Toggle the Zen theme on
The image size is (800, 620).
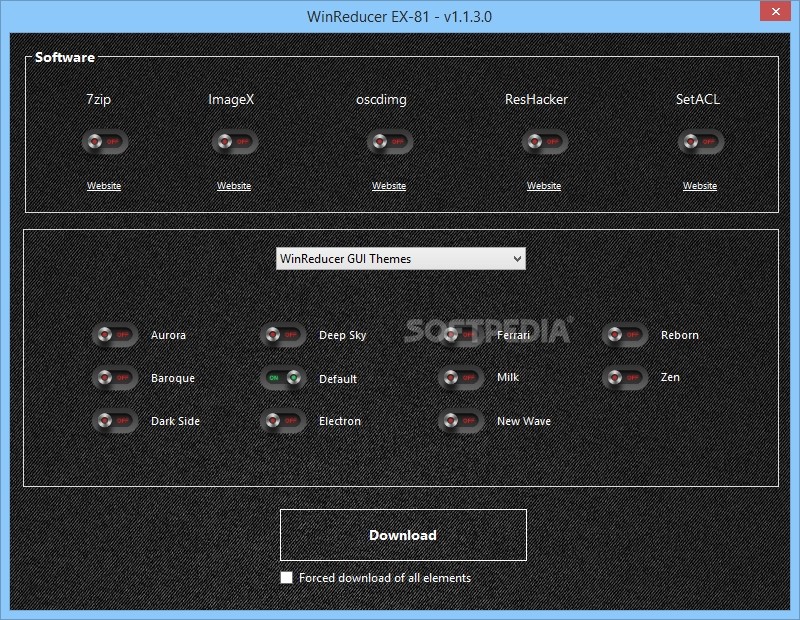[x=625, y=378]
